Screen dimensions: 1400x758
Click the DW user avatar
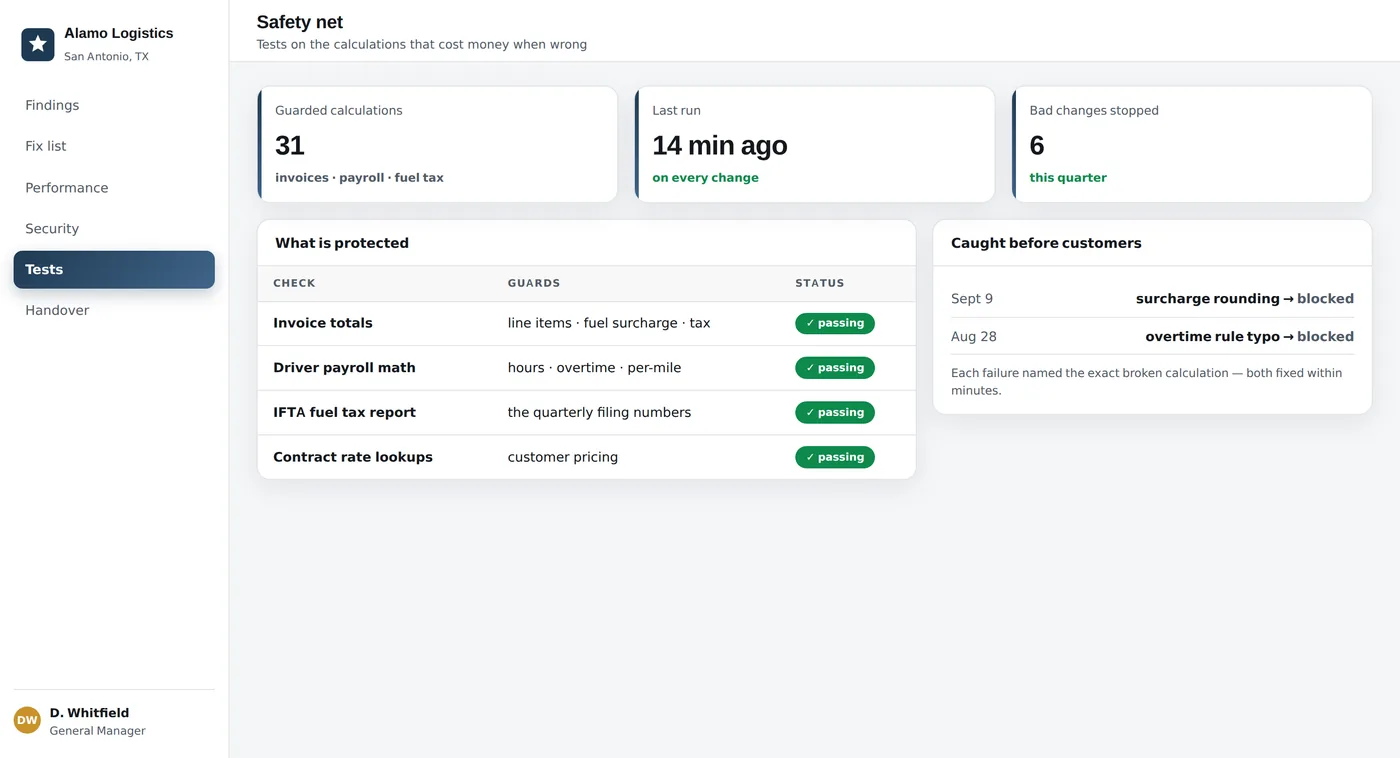click(27, 720)
